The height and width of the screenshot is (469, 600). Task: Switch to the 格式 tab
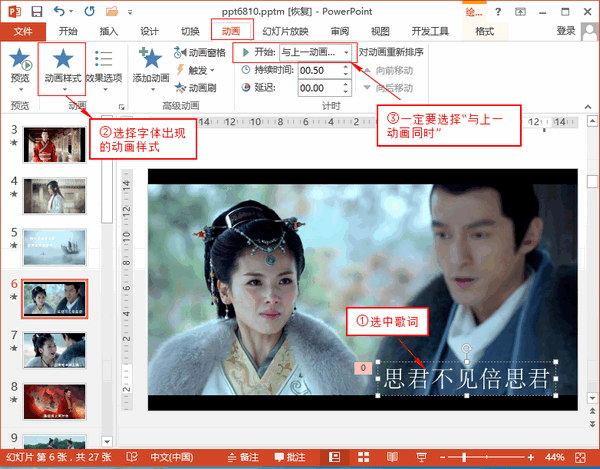coord(484,31)
